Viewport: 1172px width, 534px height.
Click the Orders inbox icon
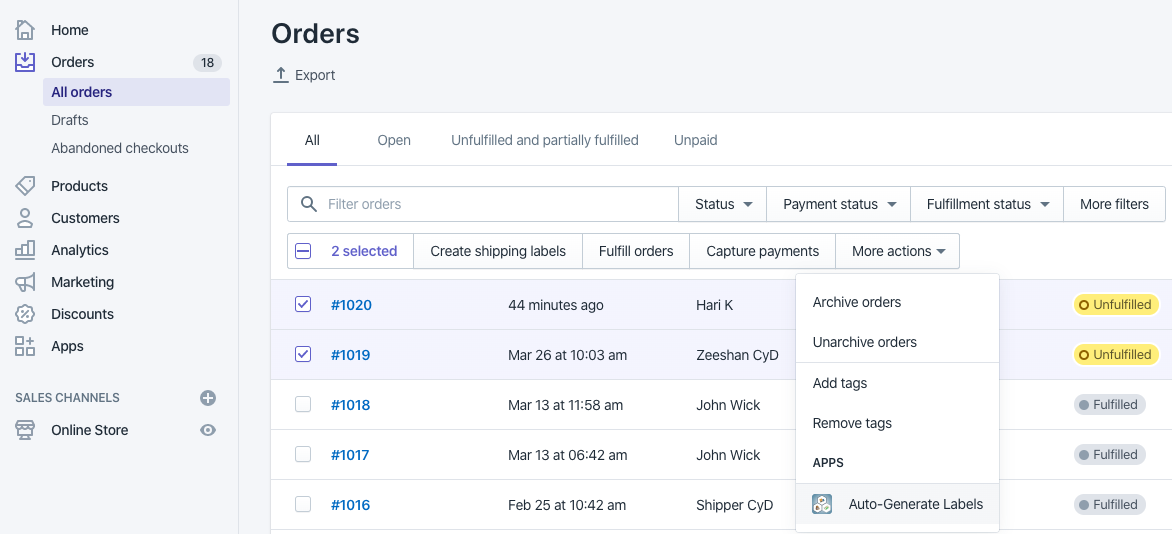point(25,62)
